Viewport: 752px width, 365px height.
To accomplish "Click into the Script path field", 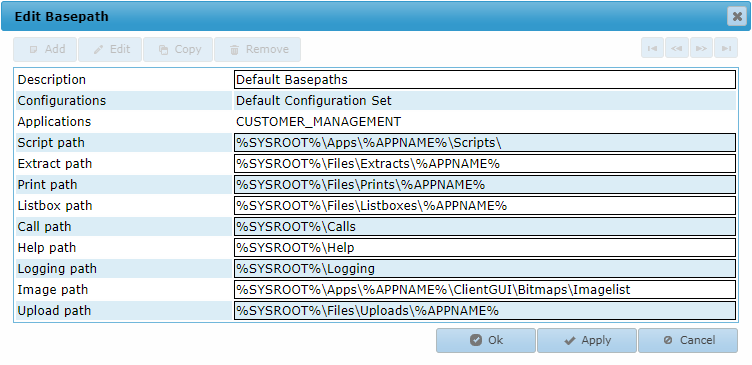I will pyautogui.click(x=485, y=143).
